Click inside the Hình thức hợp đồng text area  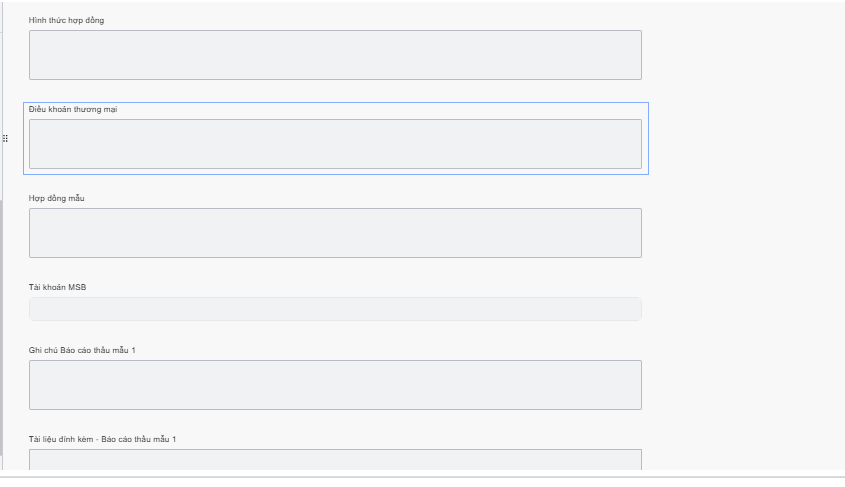pos(335,55)
